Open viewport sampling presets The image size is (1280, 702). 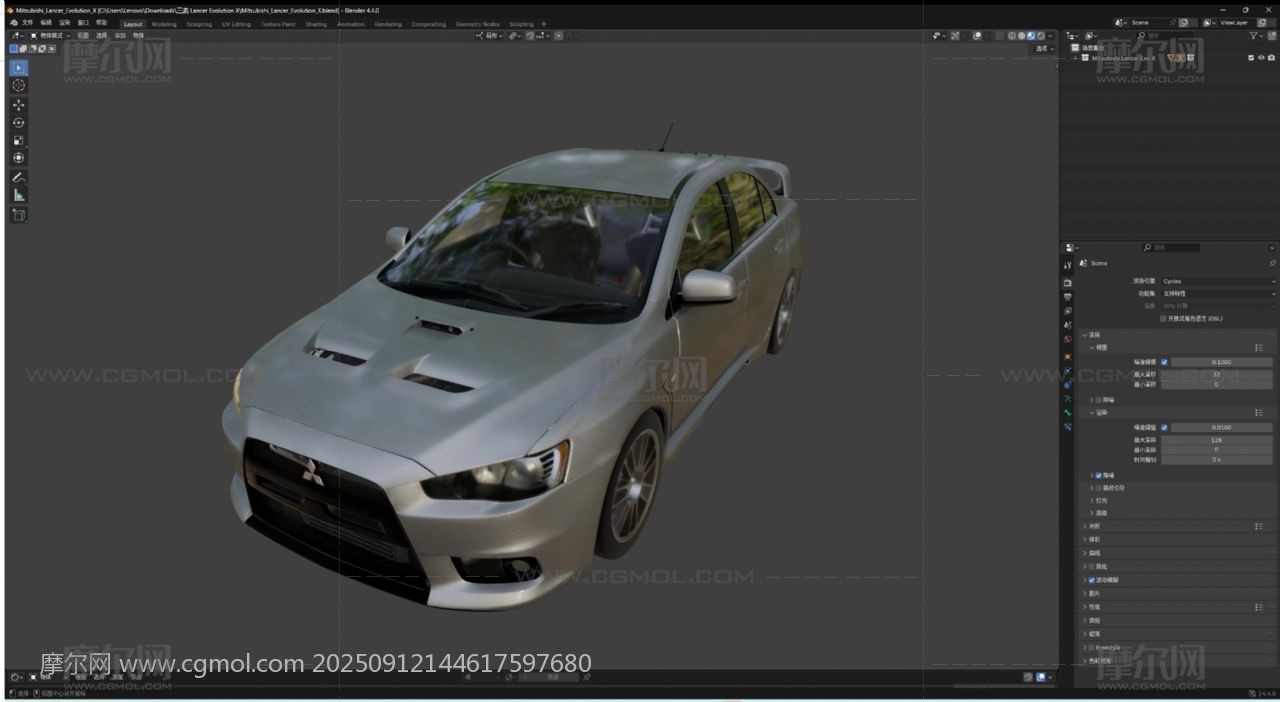click(1259, 347)
